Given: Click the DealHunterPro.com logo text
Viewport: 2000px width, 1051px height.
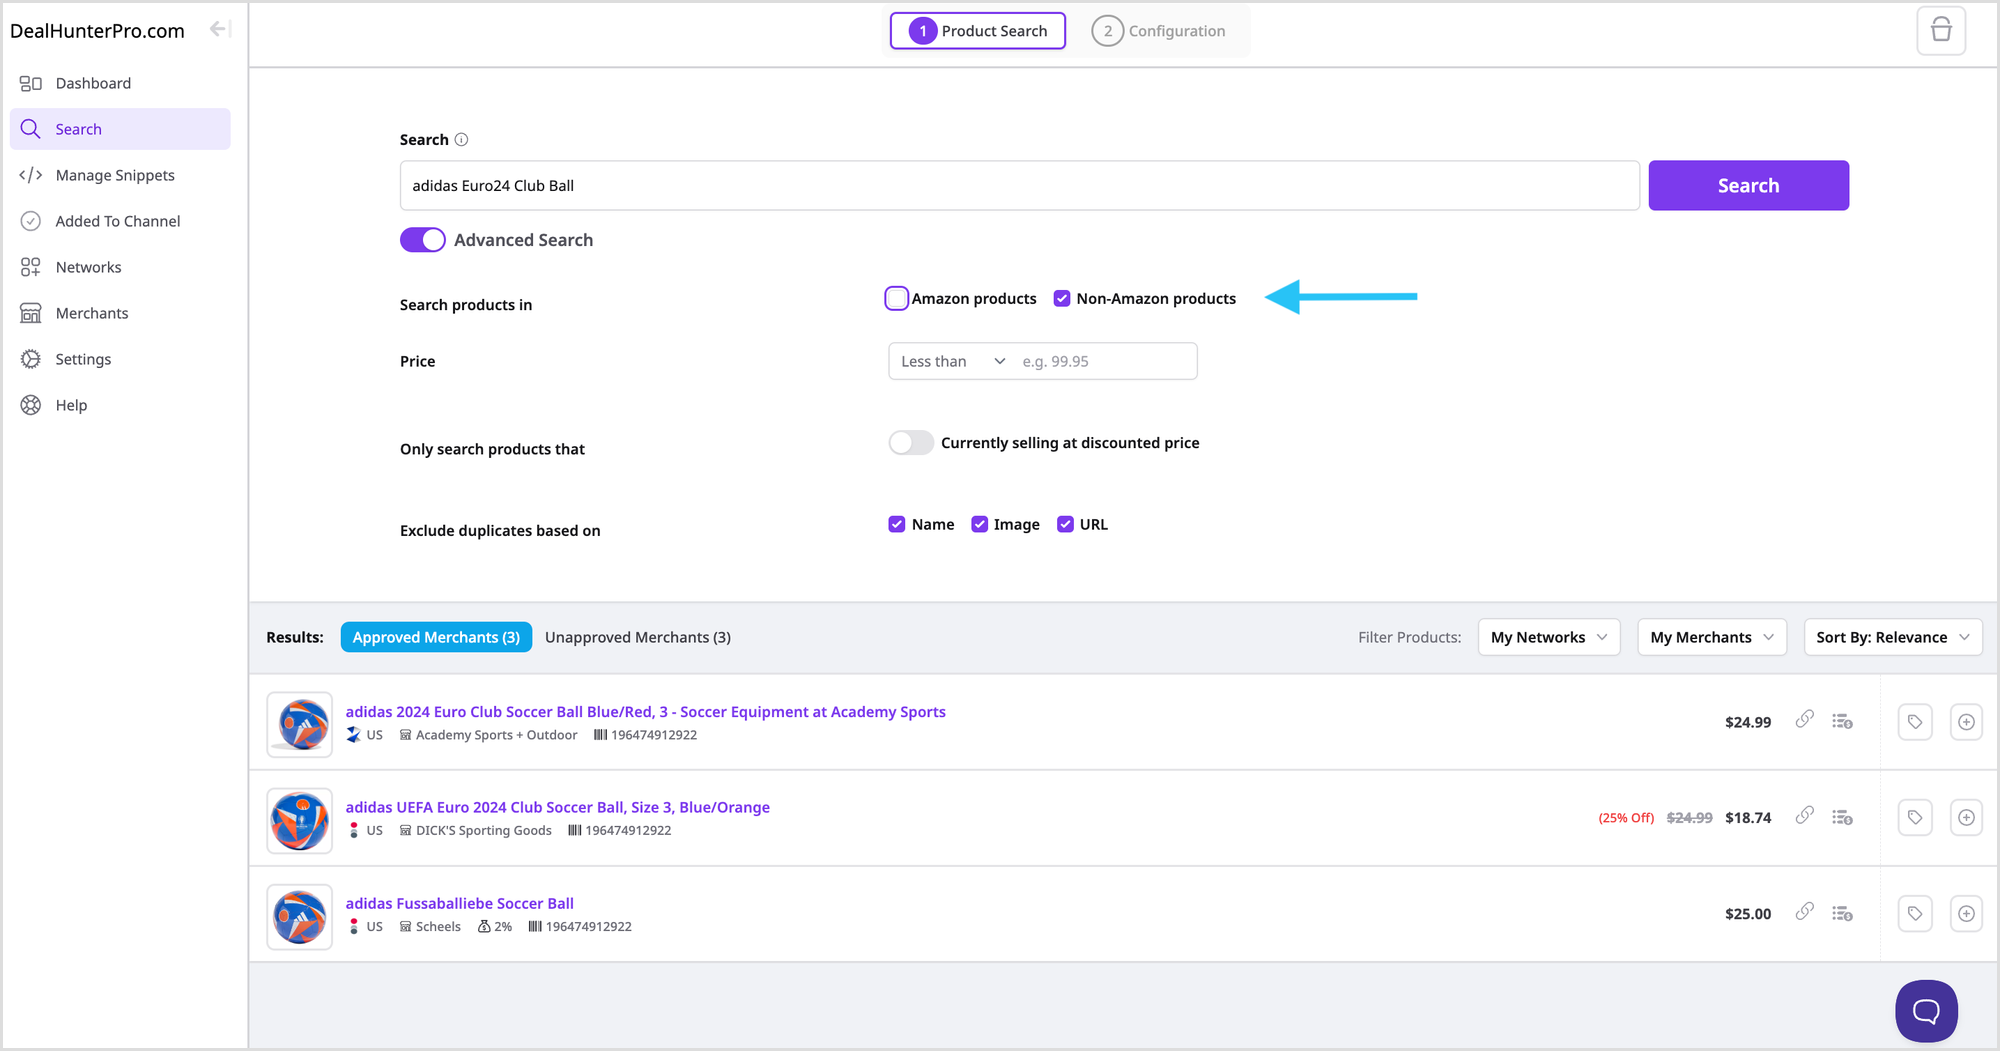Looking at the screenshot, I should point(97,30).
